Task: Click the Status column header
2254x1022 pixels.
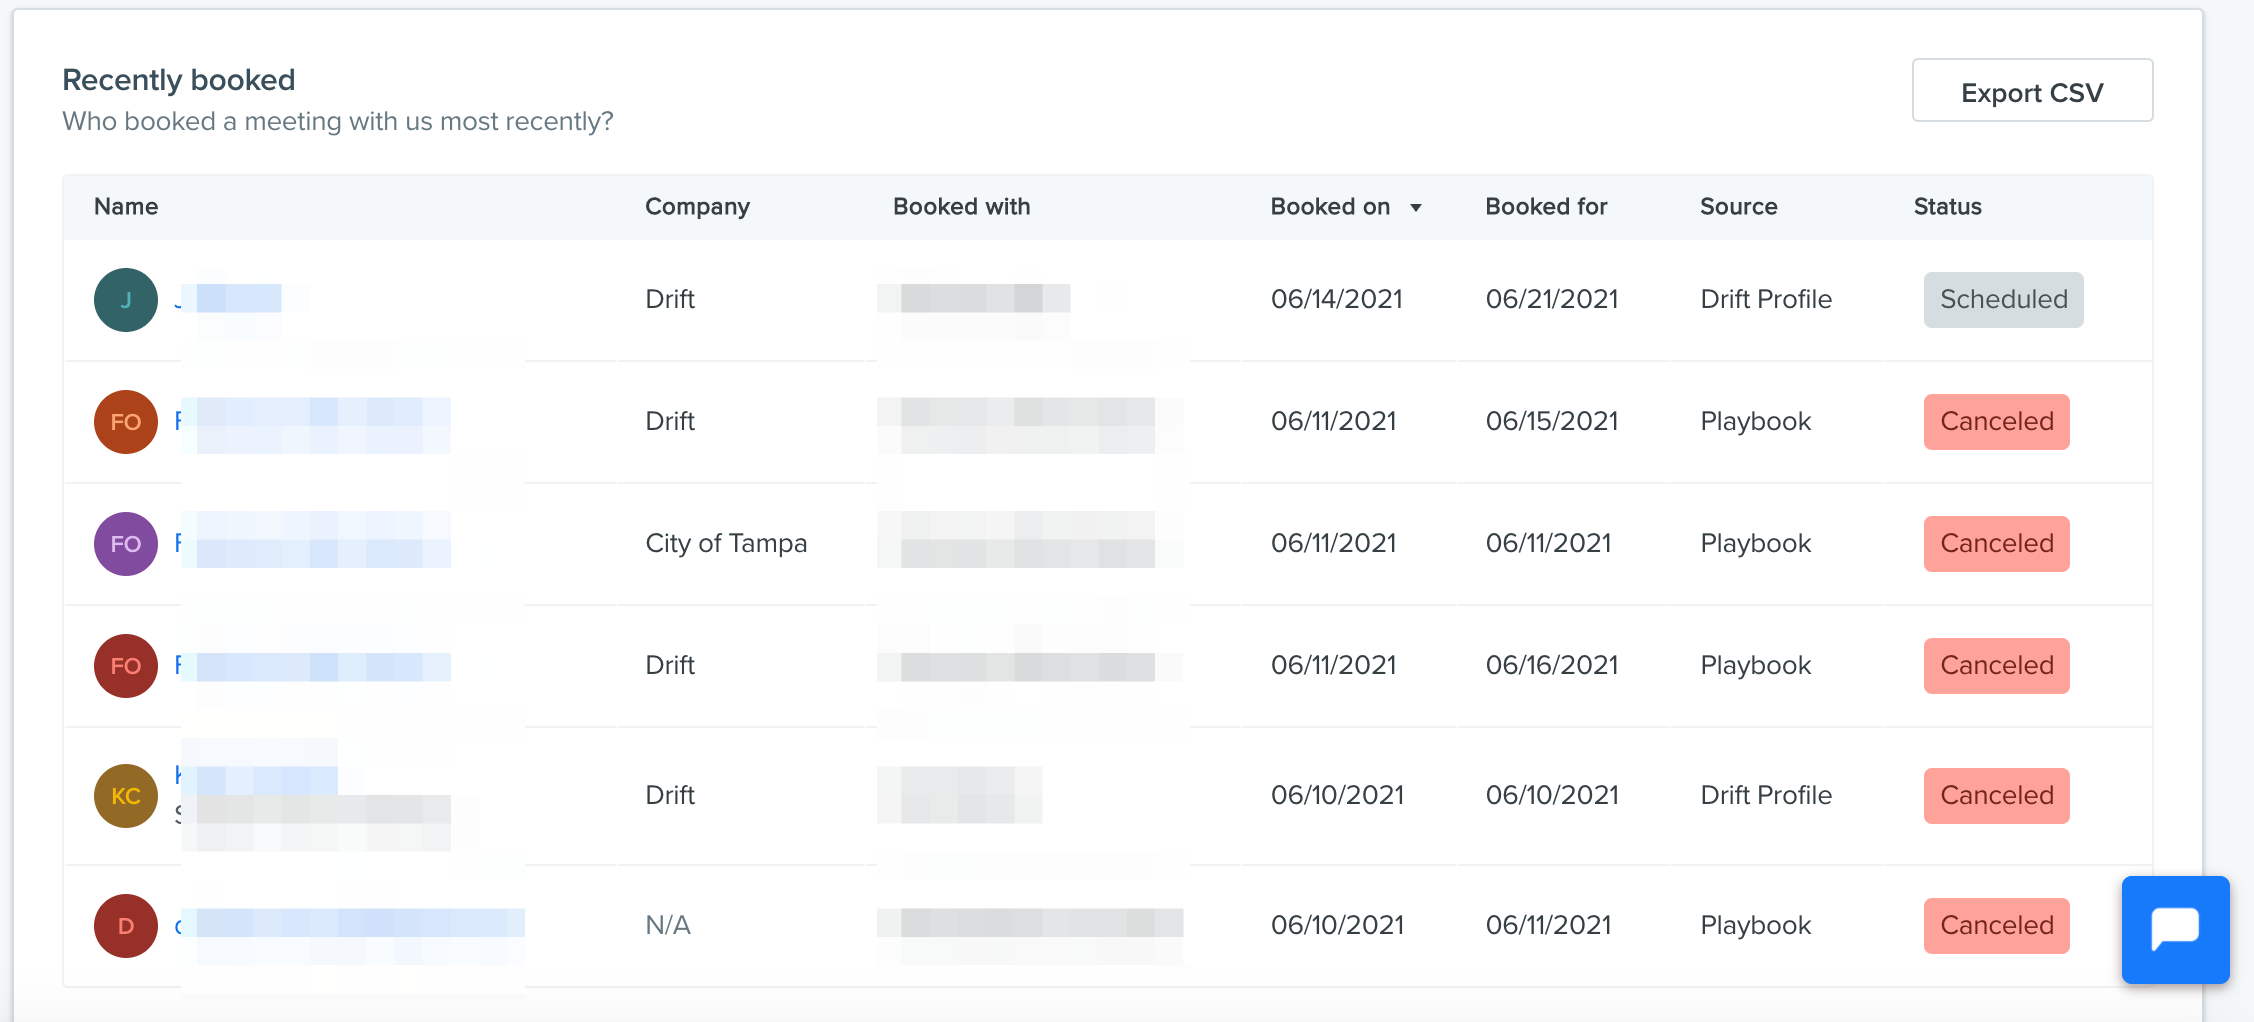Action: (1947, 207)
